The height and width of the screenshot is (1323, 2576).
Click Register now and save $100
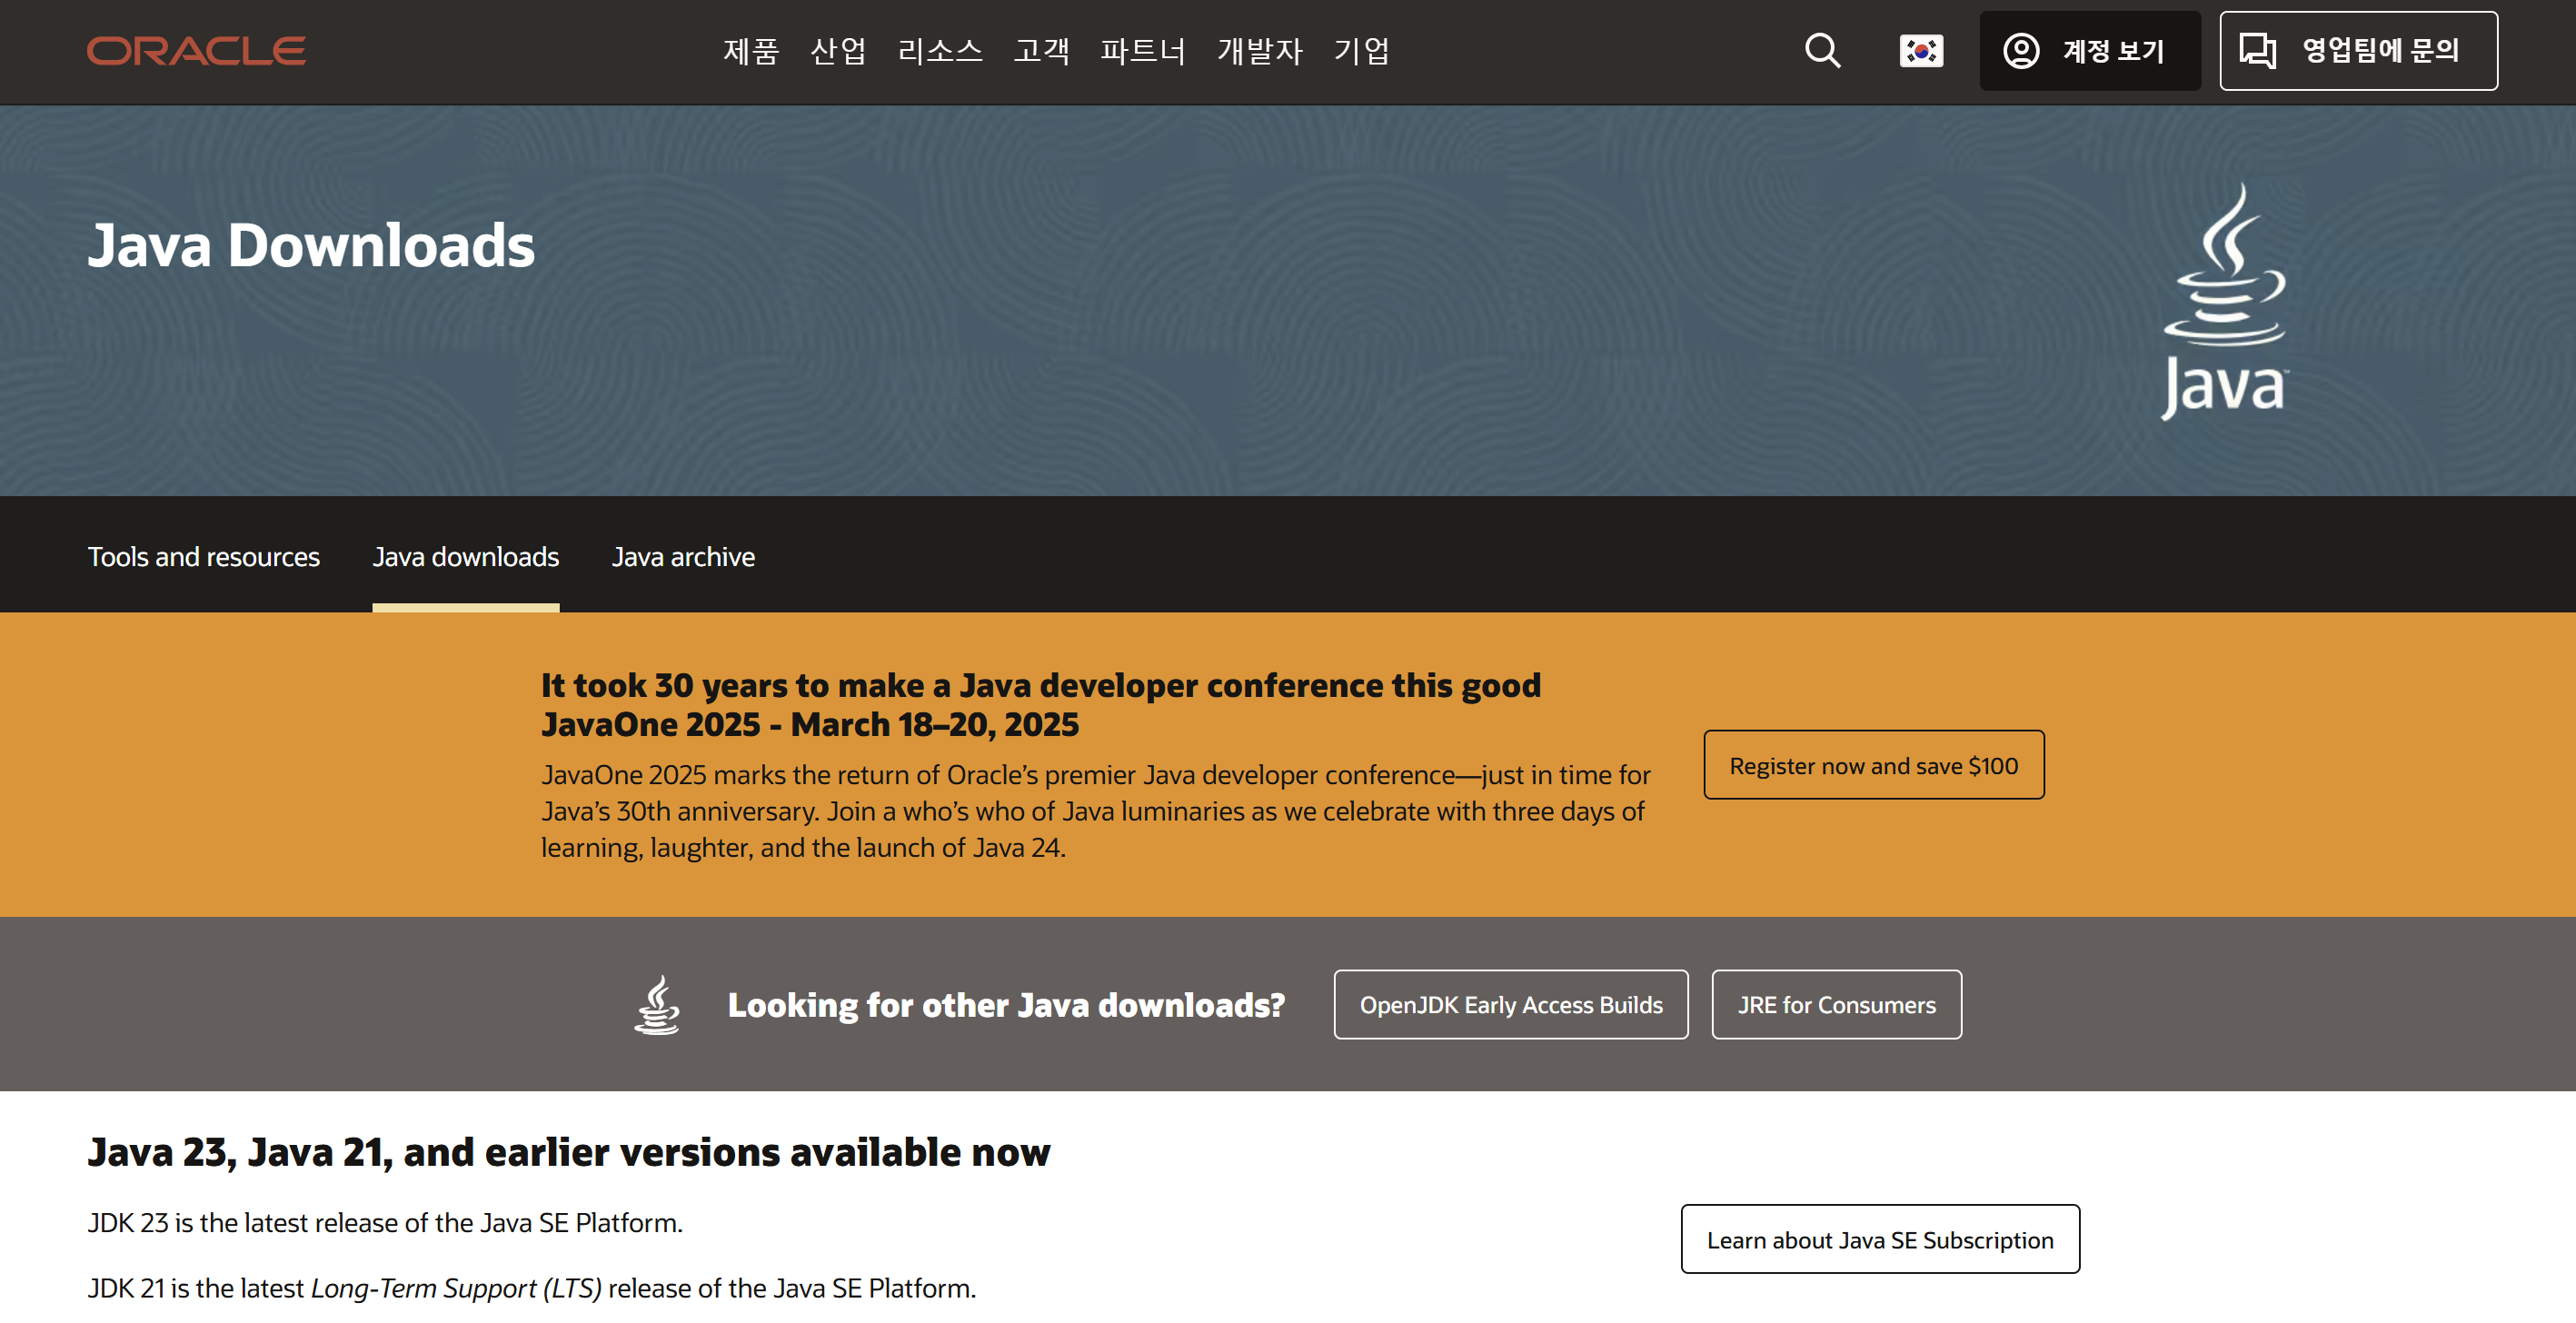pos(1873,765)
